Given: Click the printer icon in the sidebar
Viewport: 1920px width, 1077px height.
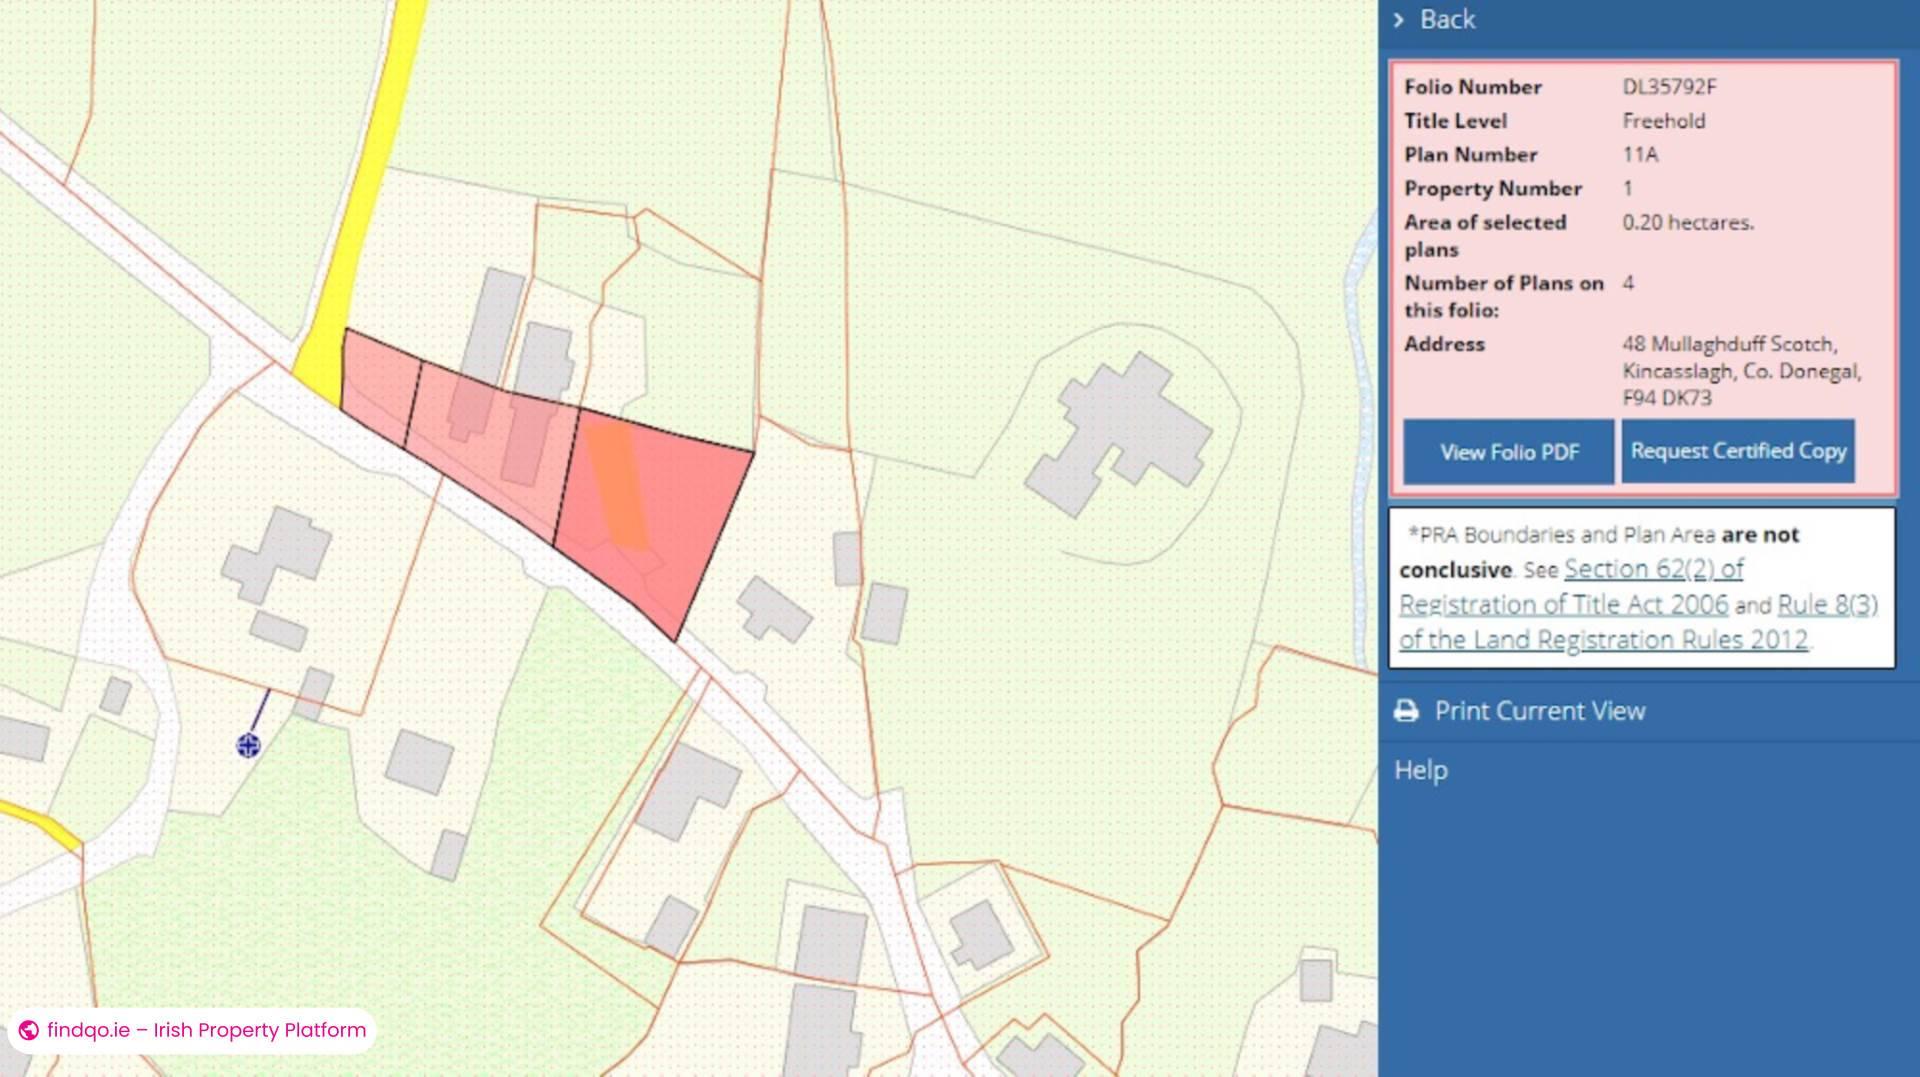Looking at the screenshot, I should coord(1406,711).
